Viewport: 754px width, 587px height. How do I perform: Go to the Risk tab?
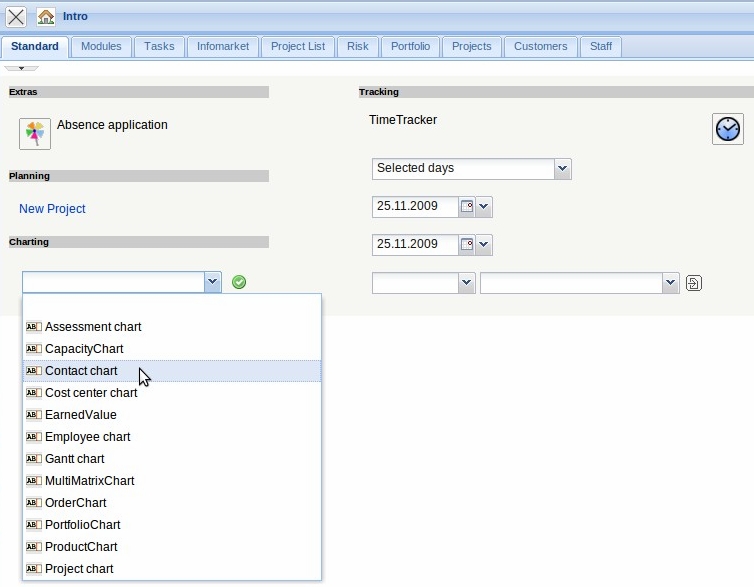point(358,46)
